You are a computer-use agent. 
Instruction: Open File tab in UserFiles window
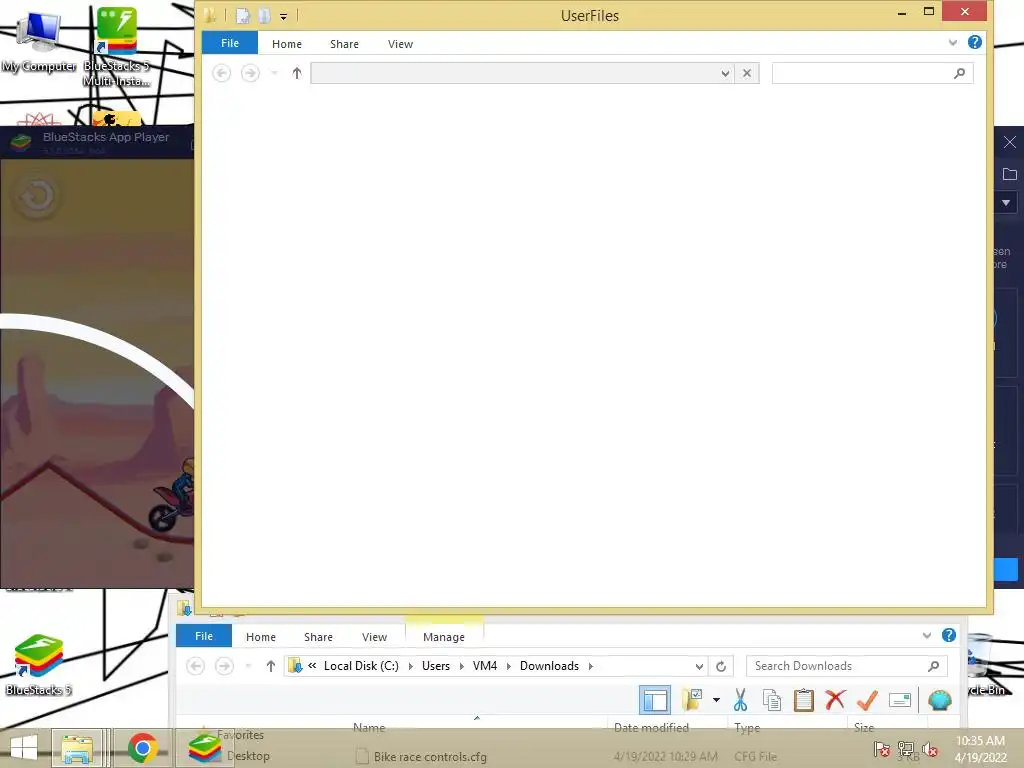[230, 43]
